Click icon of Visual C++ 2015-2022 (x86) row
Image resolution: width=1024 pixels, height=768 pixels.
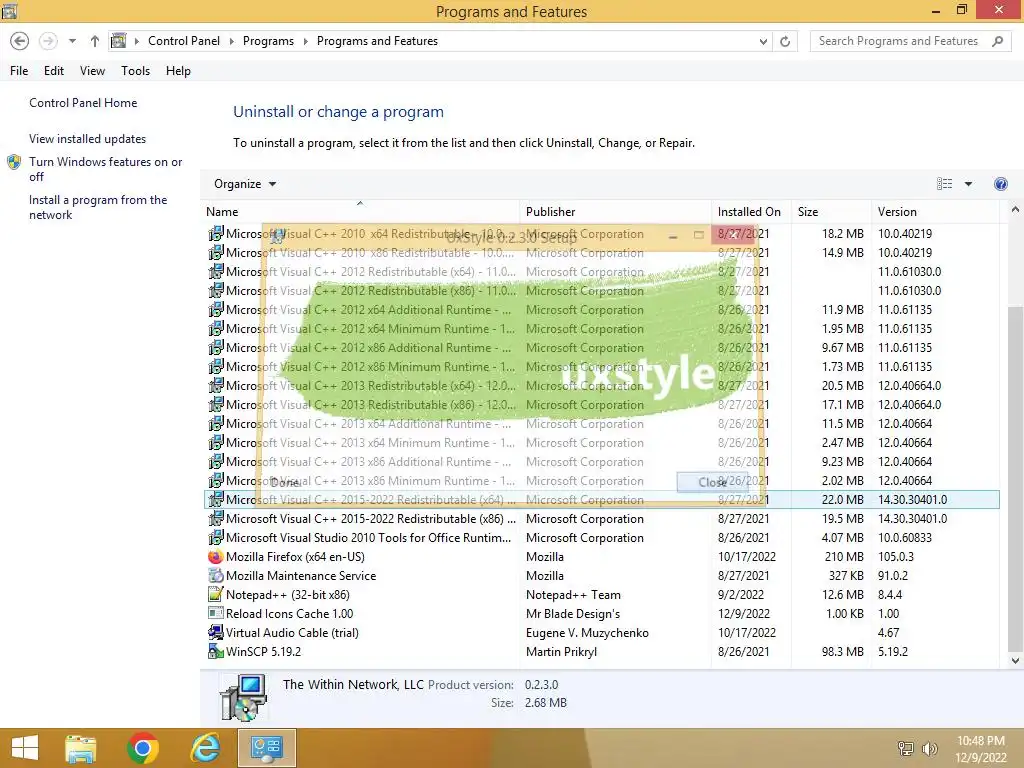click(216, 519)
